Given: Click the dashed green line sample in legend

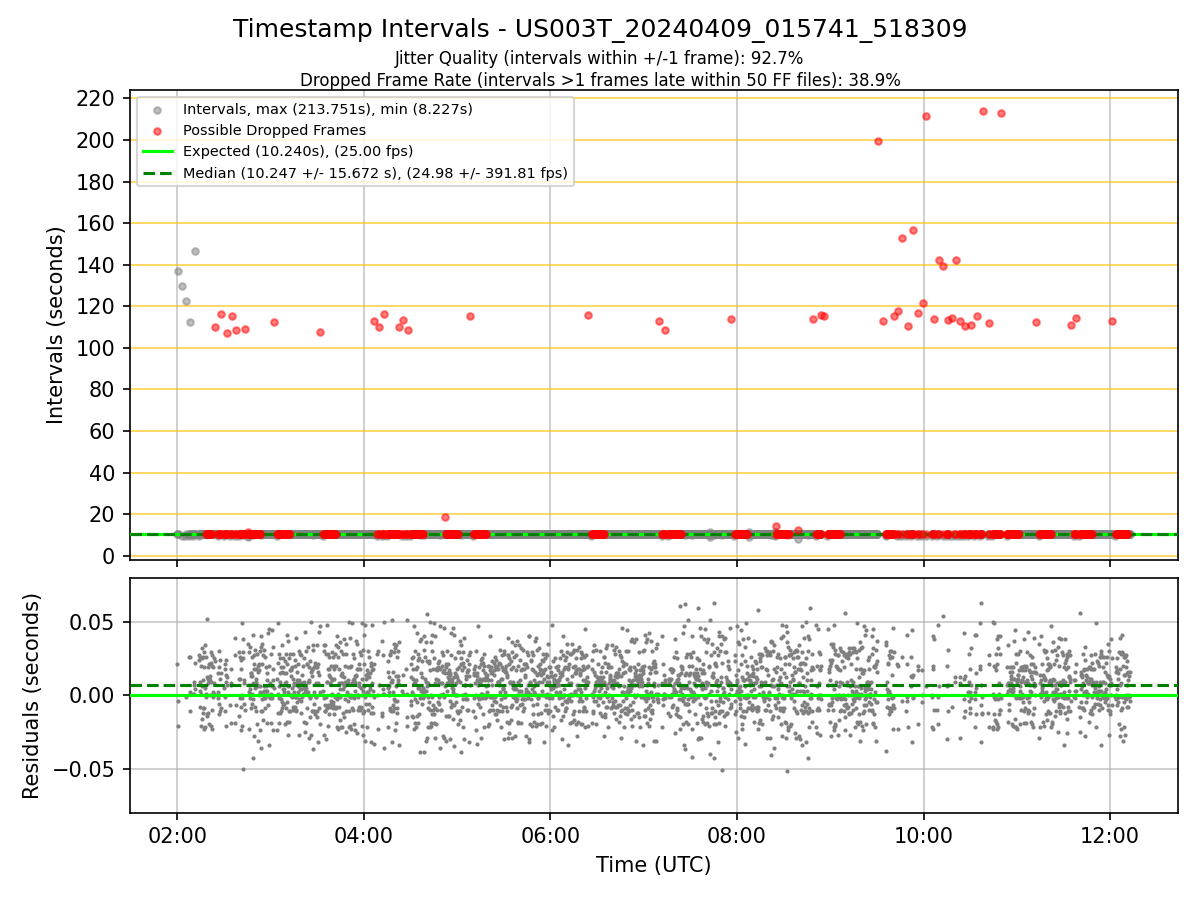Looking at the screenshot, I should click(x=157, y=173).
